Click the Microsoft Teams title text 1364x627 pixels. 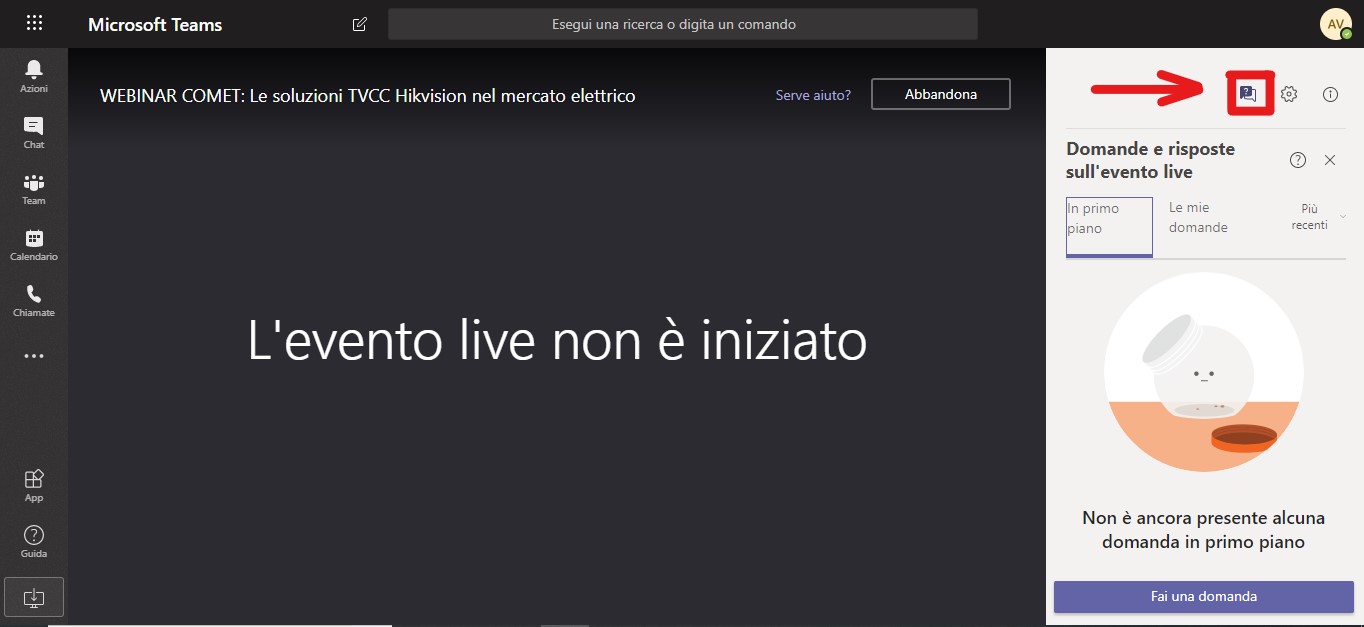[155, 24]
